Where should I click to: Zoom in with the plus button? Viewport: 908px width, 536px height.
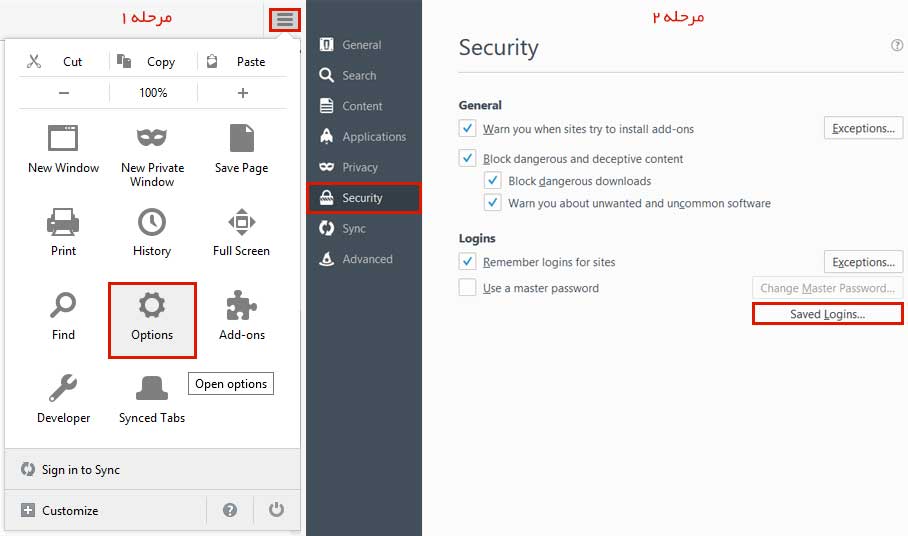click(243, 93)
